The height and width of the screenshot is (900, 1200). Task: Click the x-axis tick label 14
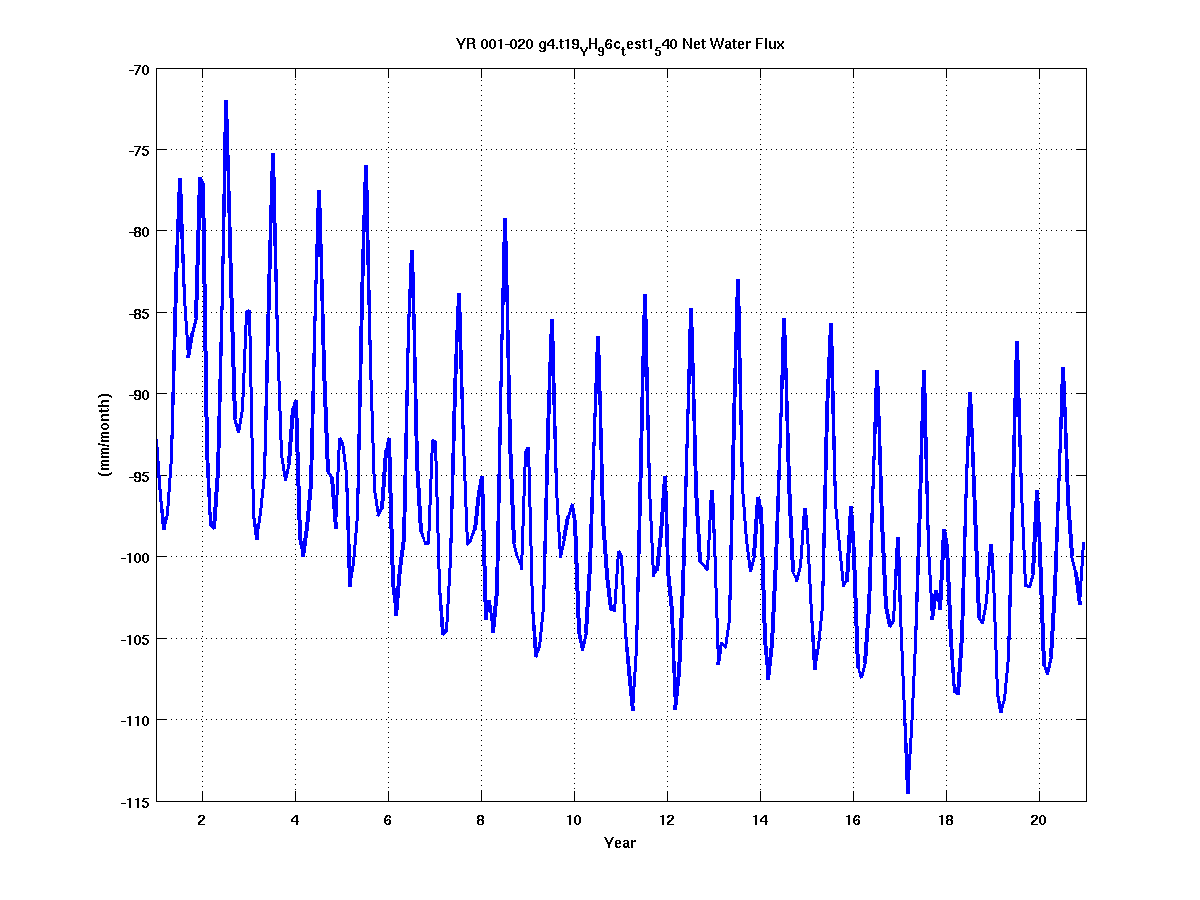pyautogui.click(x=760, y=819)
